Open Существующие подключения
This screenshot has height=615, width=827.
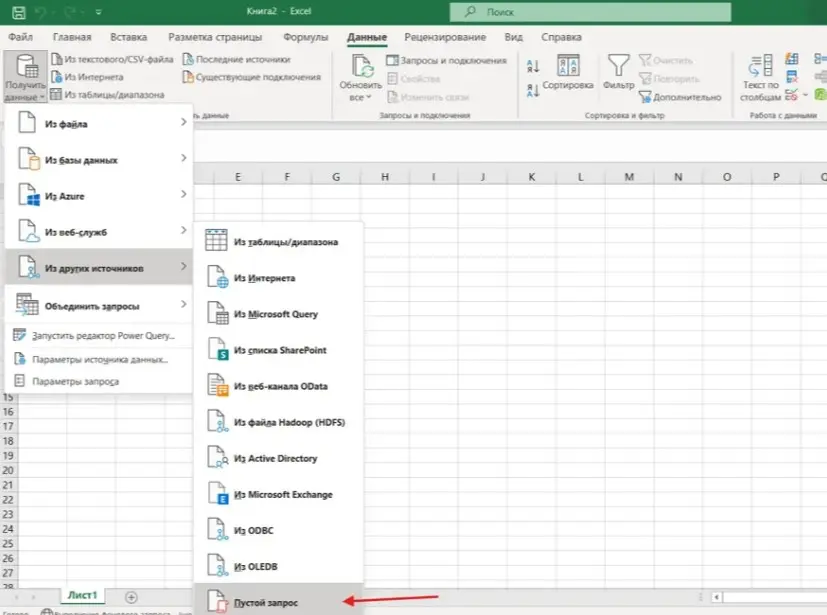[x=252, y=77]
